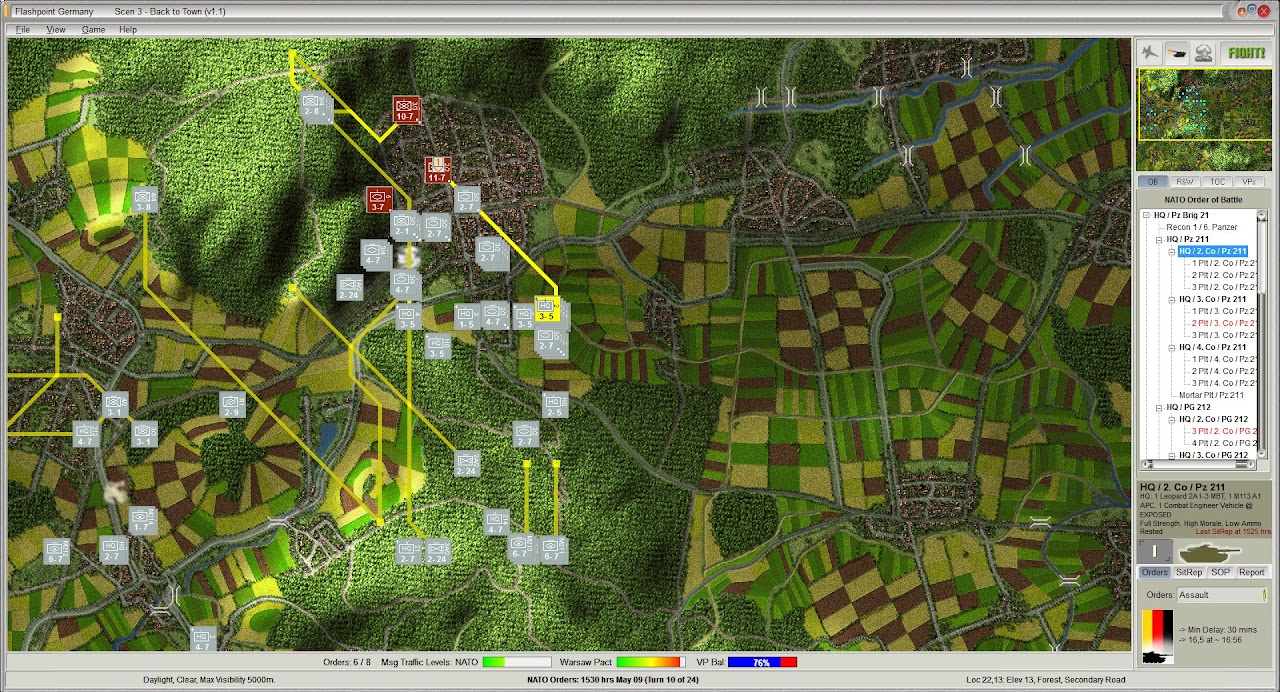Image resolution: width=1280 pixels, height=692 pixels.
Task: Collapse the HQ / 2. Co / Pz 211 node
Action: click(x=1172, y=251)
